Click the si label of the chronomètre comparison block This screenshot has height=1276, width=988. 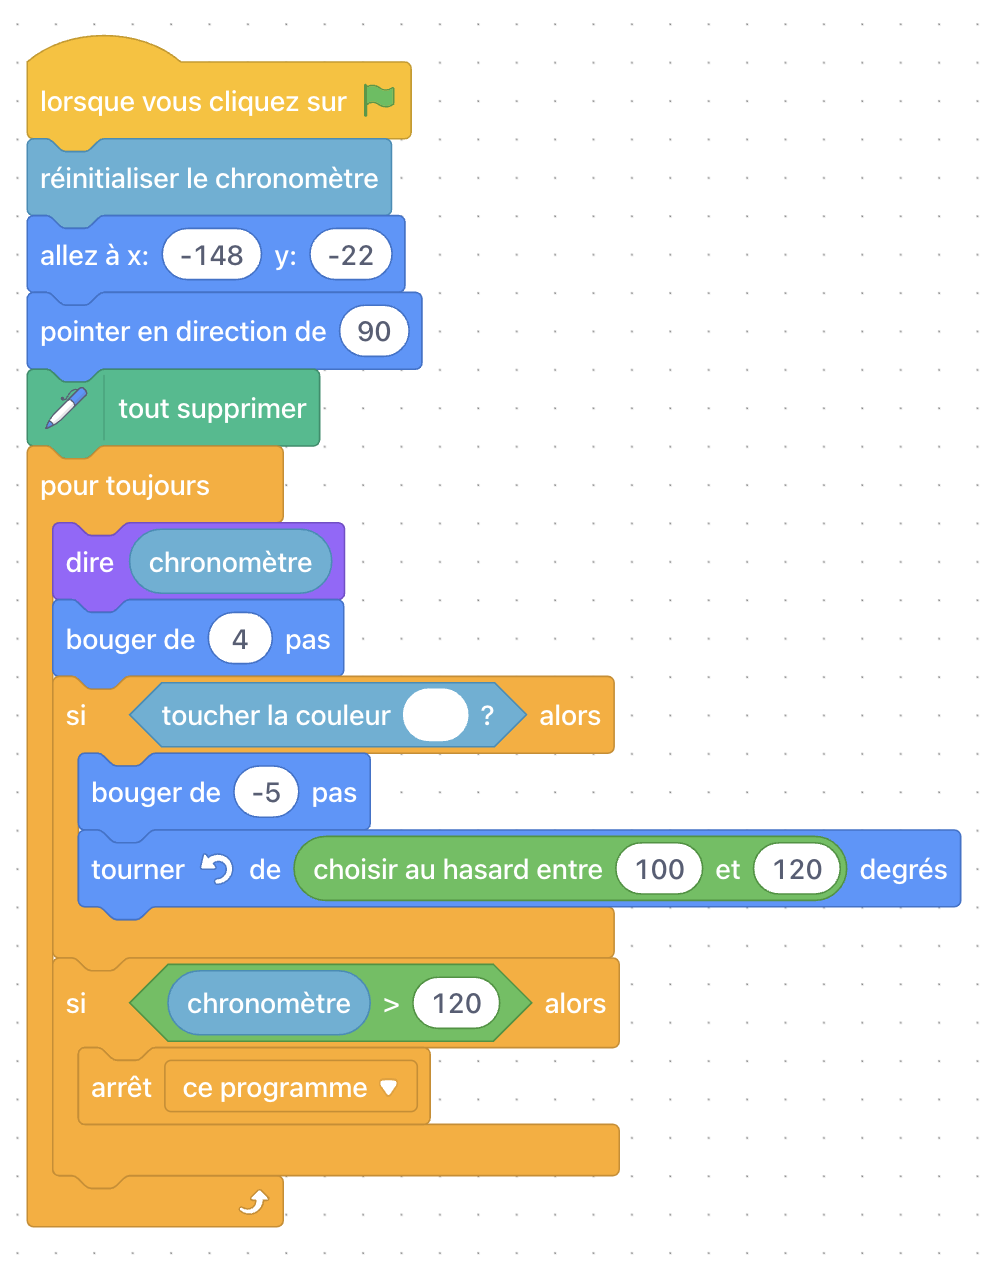(x=76, y=1003)
